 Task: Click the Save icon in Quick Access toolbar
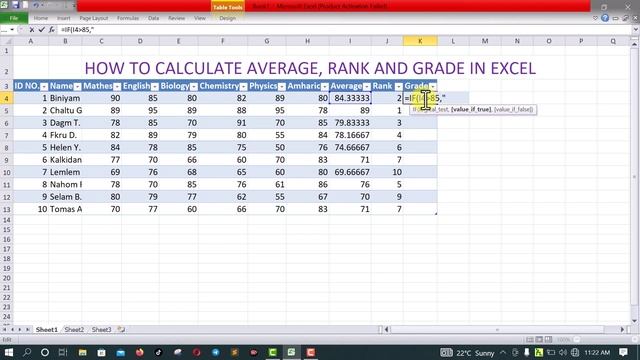point(16,5)
